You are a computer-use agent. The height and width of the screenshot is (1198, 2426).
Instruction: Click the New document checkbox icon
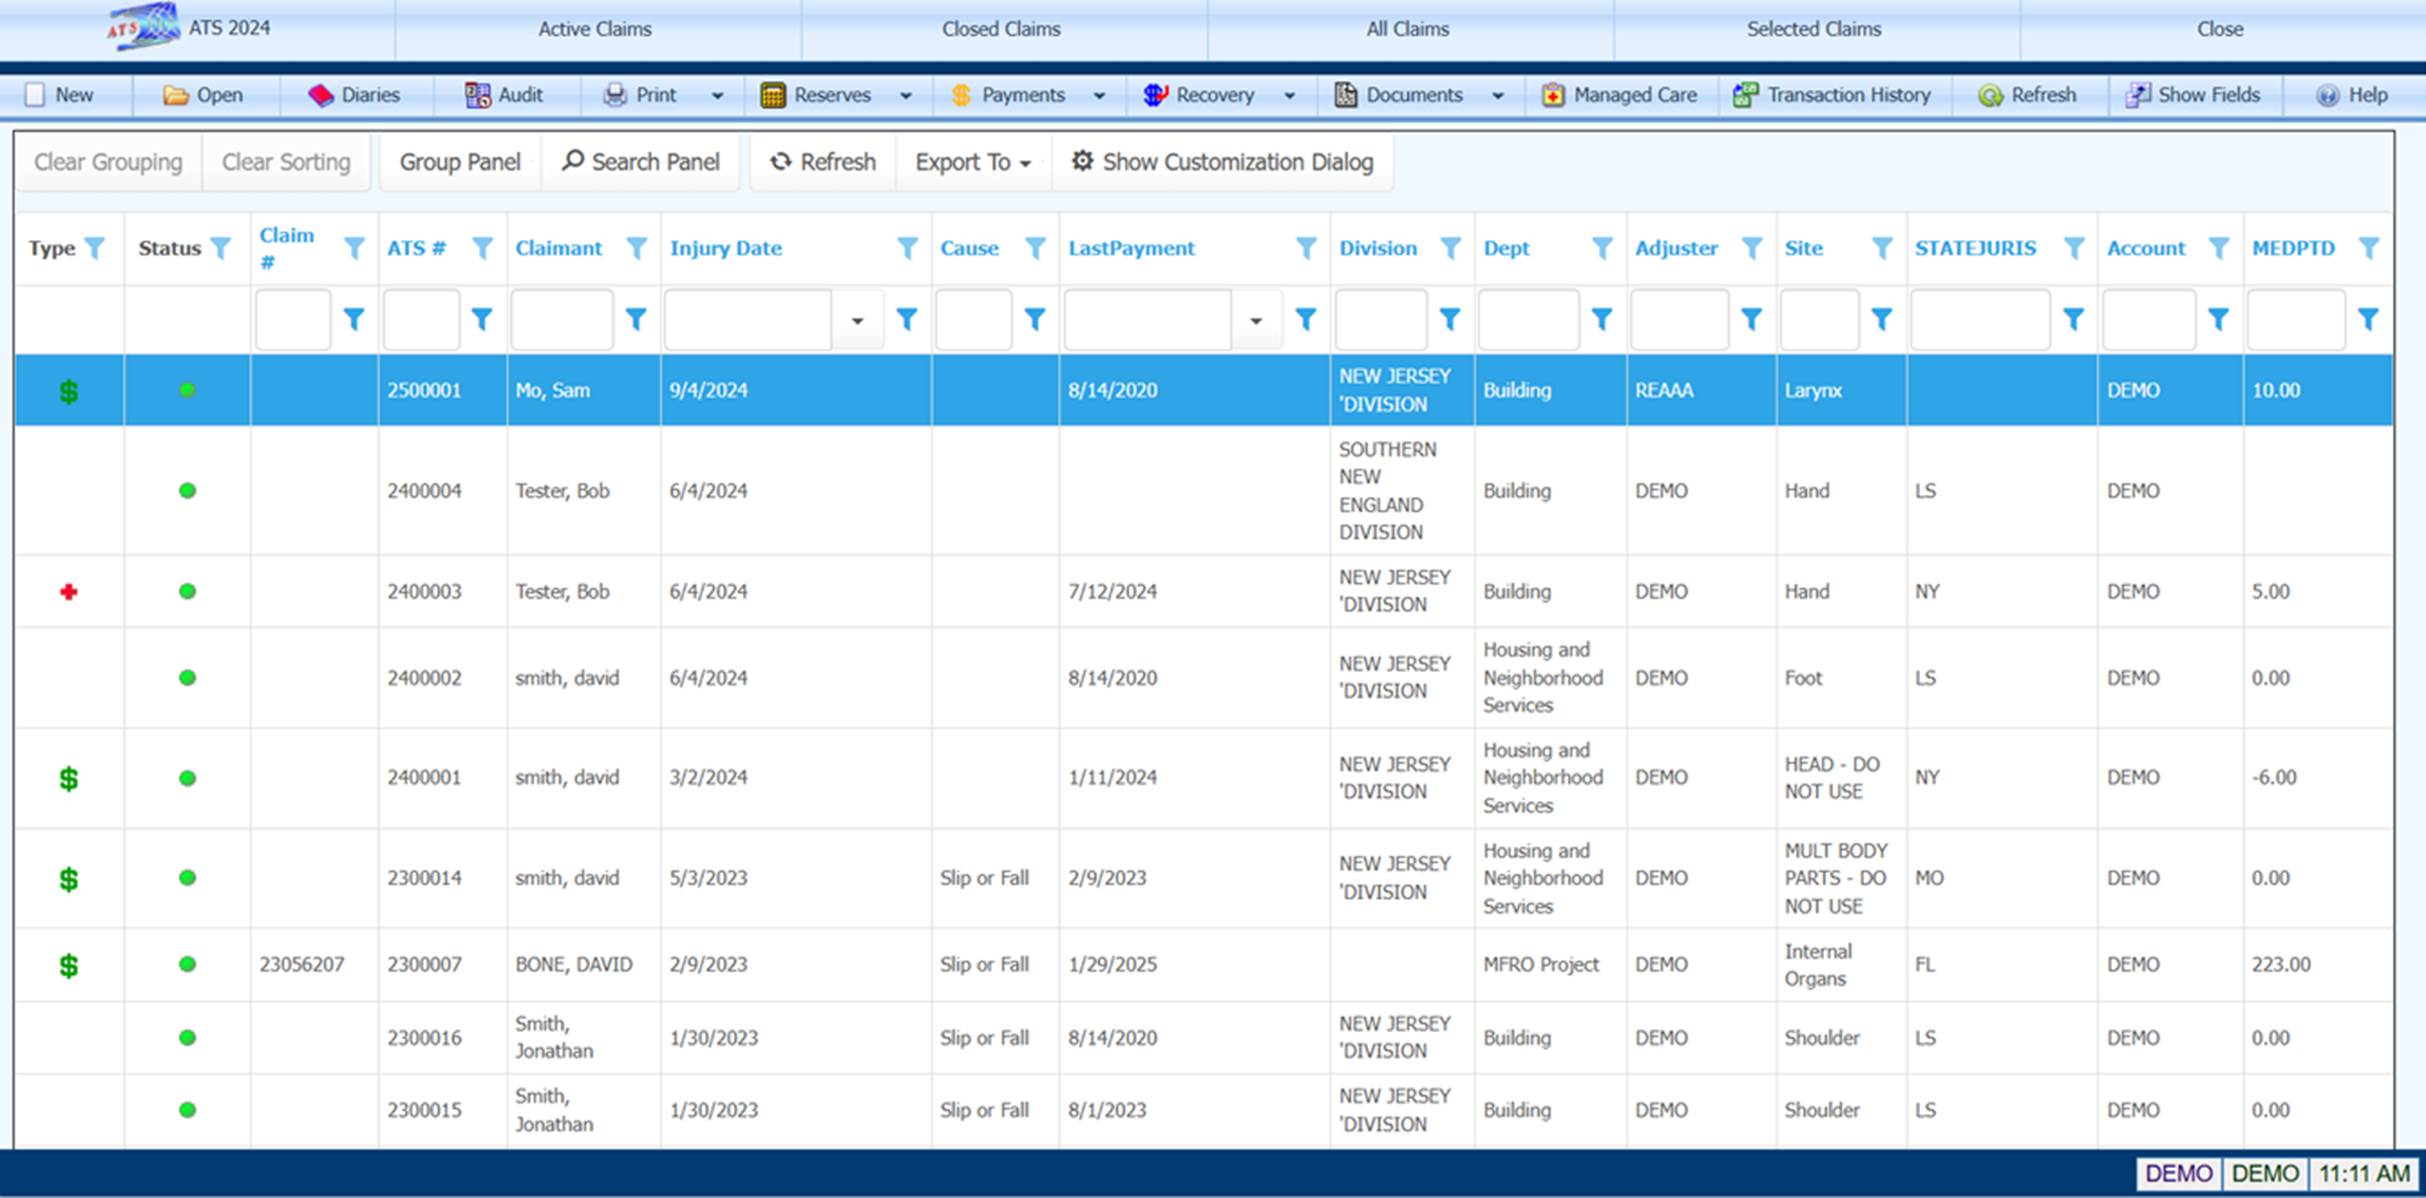point(36,95)
